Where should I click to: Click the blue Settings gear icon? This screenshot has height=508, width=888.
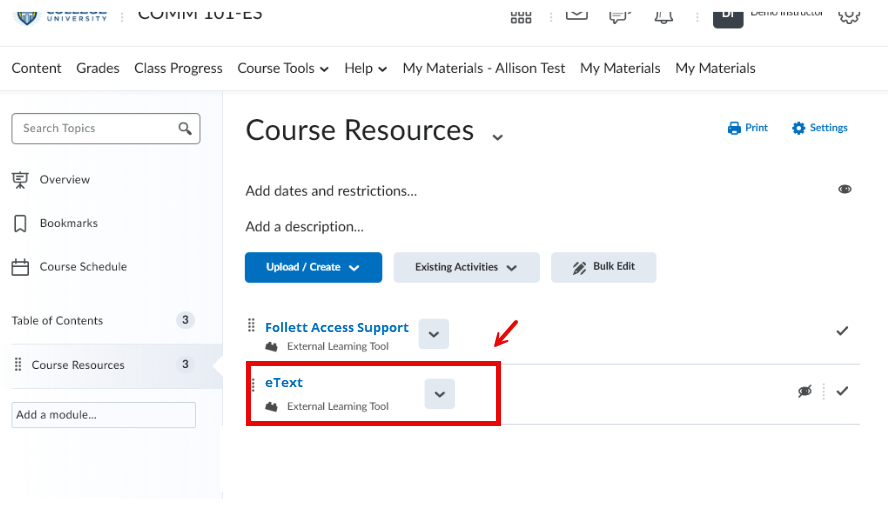tap(799, 128)
